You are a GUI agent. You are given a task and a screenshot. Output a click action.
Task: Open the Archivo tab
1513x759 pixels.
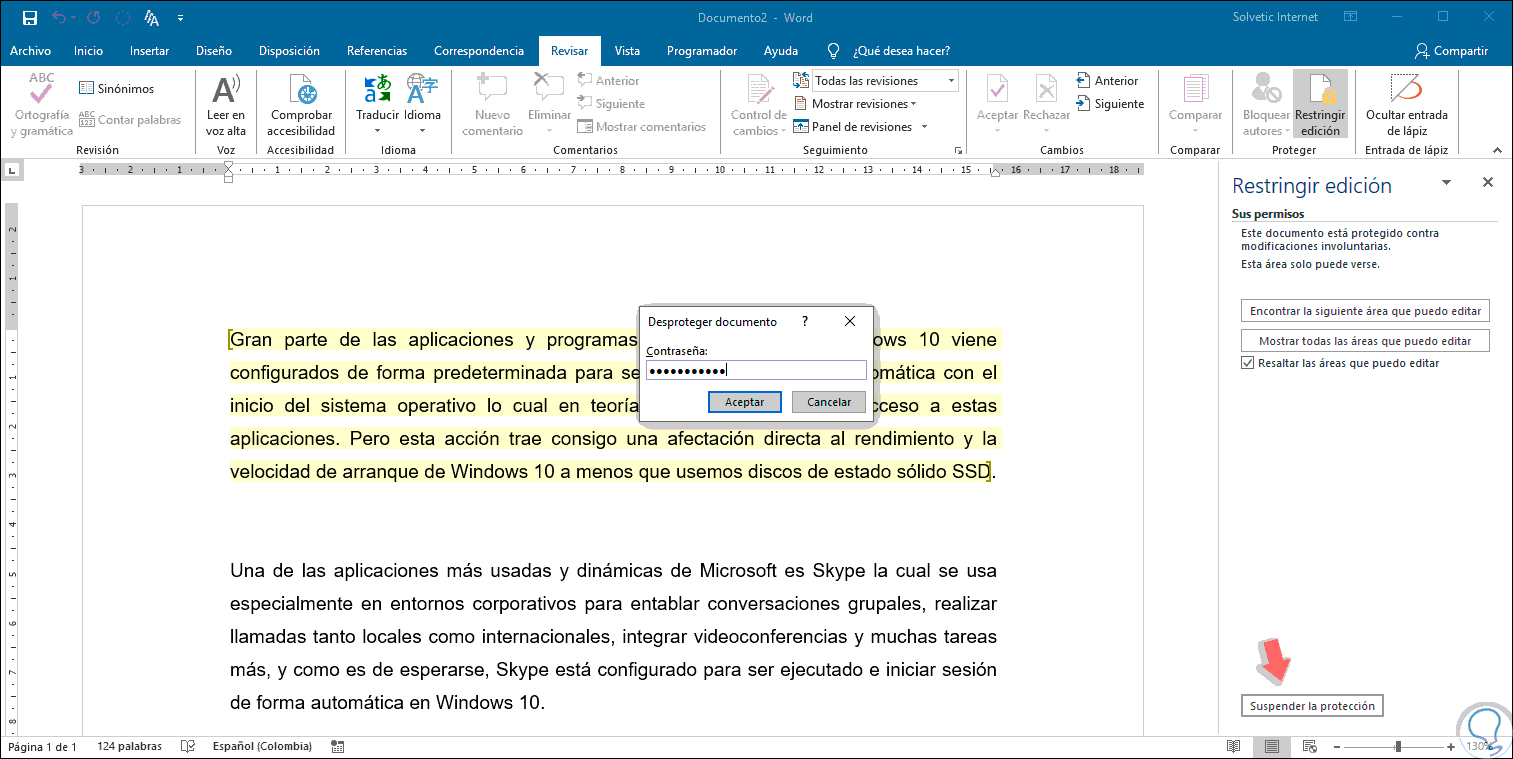tap(30, 51)
